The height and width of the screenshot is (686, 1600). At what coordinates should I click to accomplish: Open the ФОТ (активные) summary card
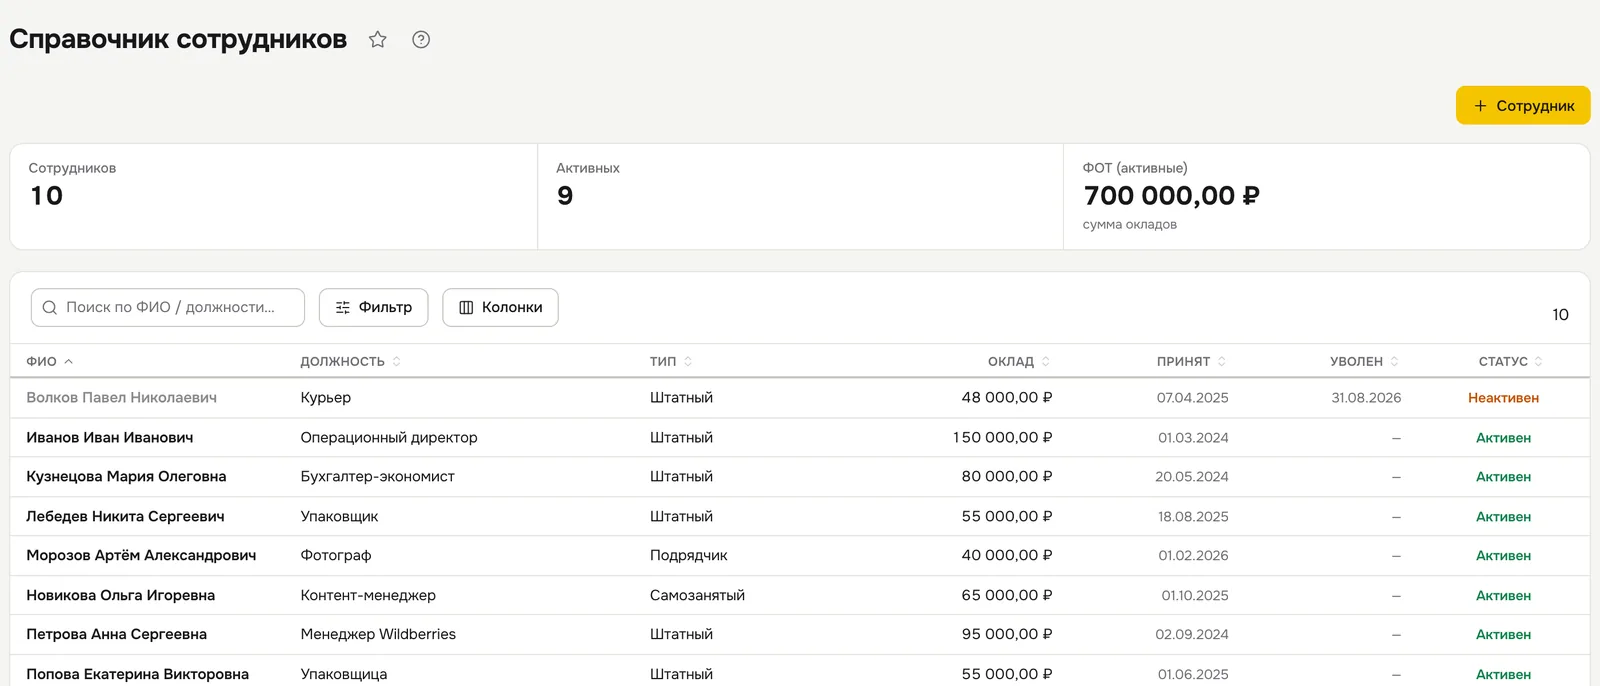tap(1327, 197)
